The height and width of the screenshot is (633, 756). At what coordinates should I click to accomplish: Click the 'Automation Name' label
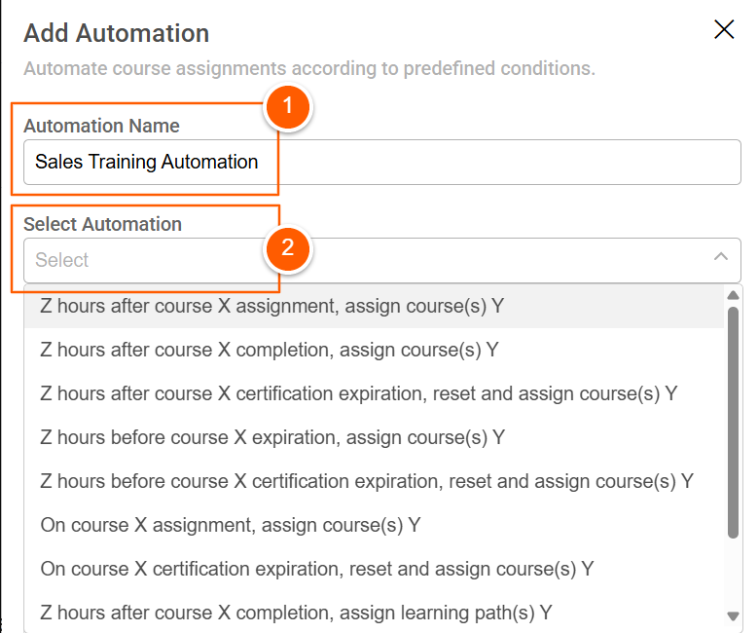tap(101, 126)
